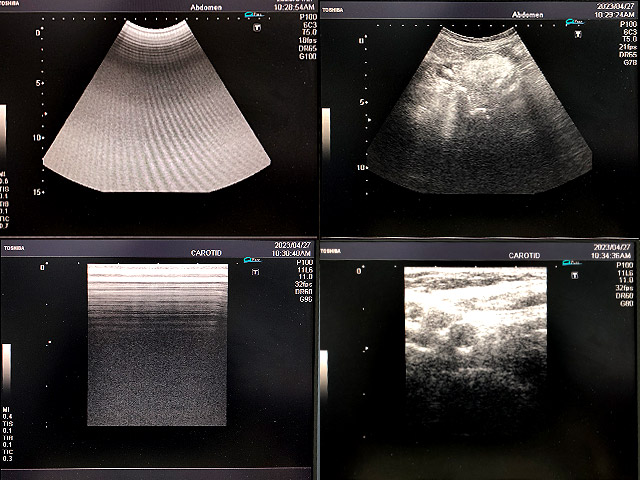Image resolution: width=640 pixels, height=480 pixels.
Task: Click the 21fps frame rate value
Action: click(x=628, y=47)
